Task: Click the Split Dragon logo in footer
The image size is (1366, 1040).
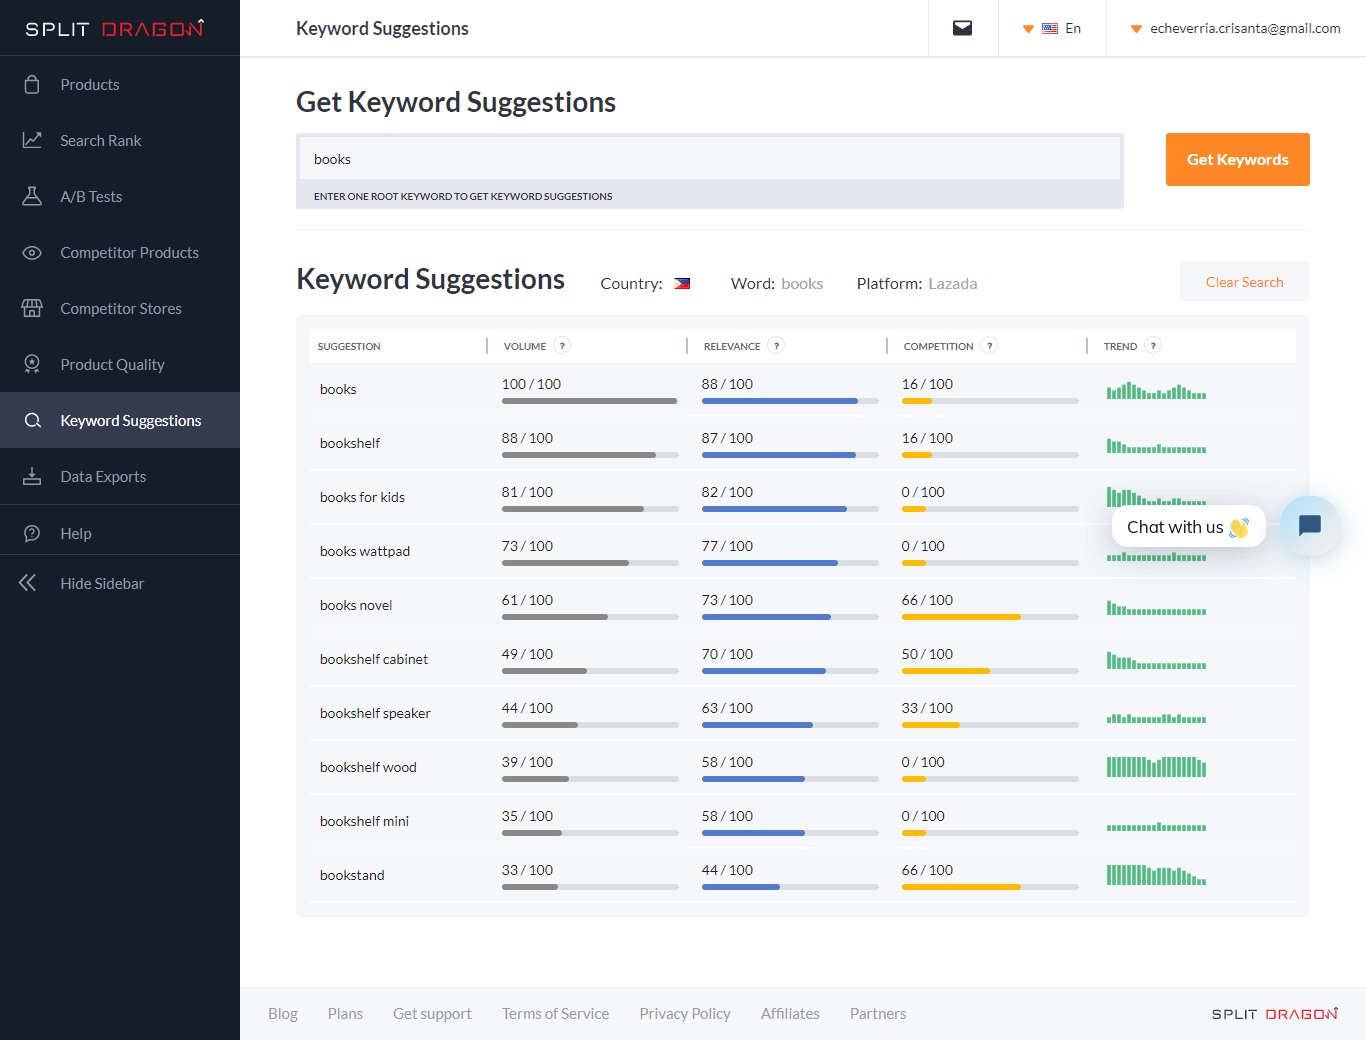Action: (1275, 1014)
